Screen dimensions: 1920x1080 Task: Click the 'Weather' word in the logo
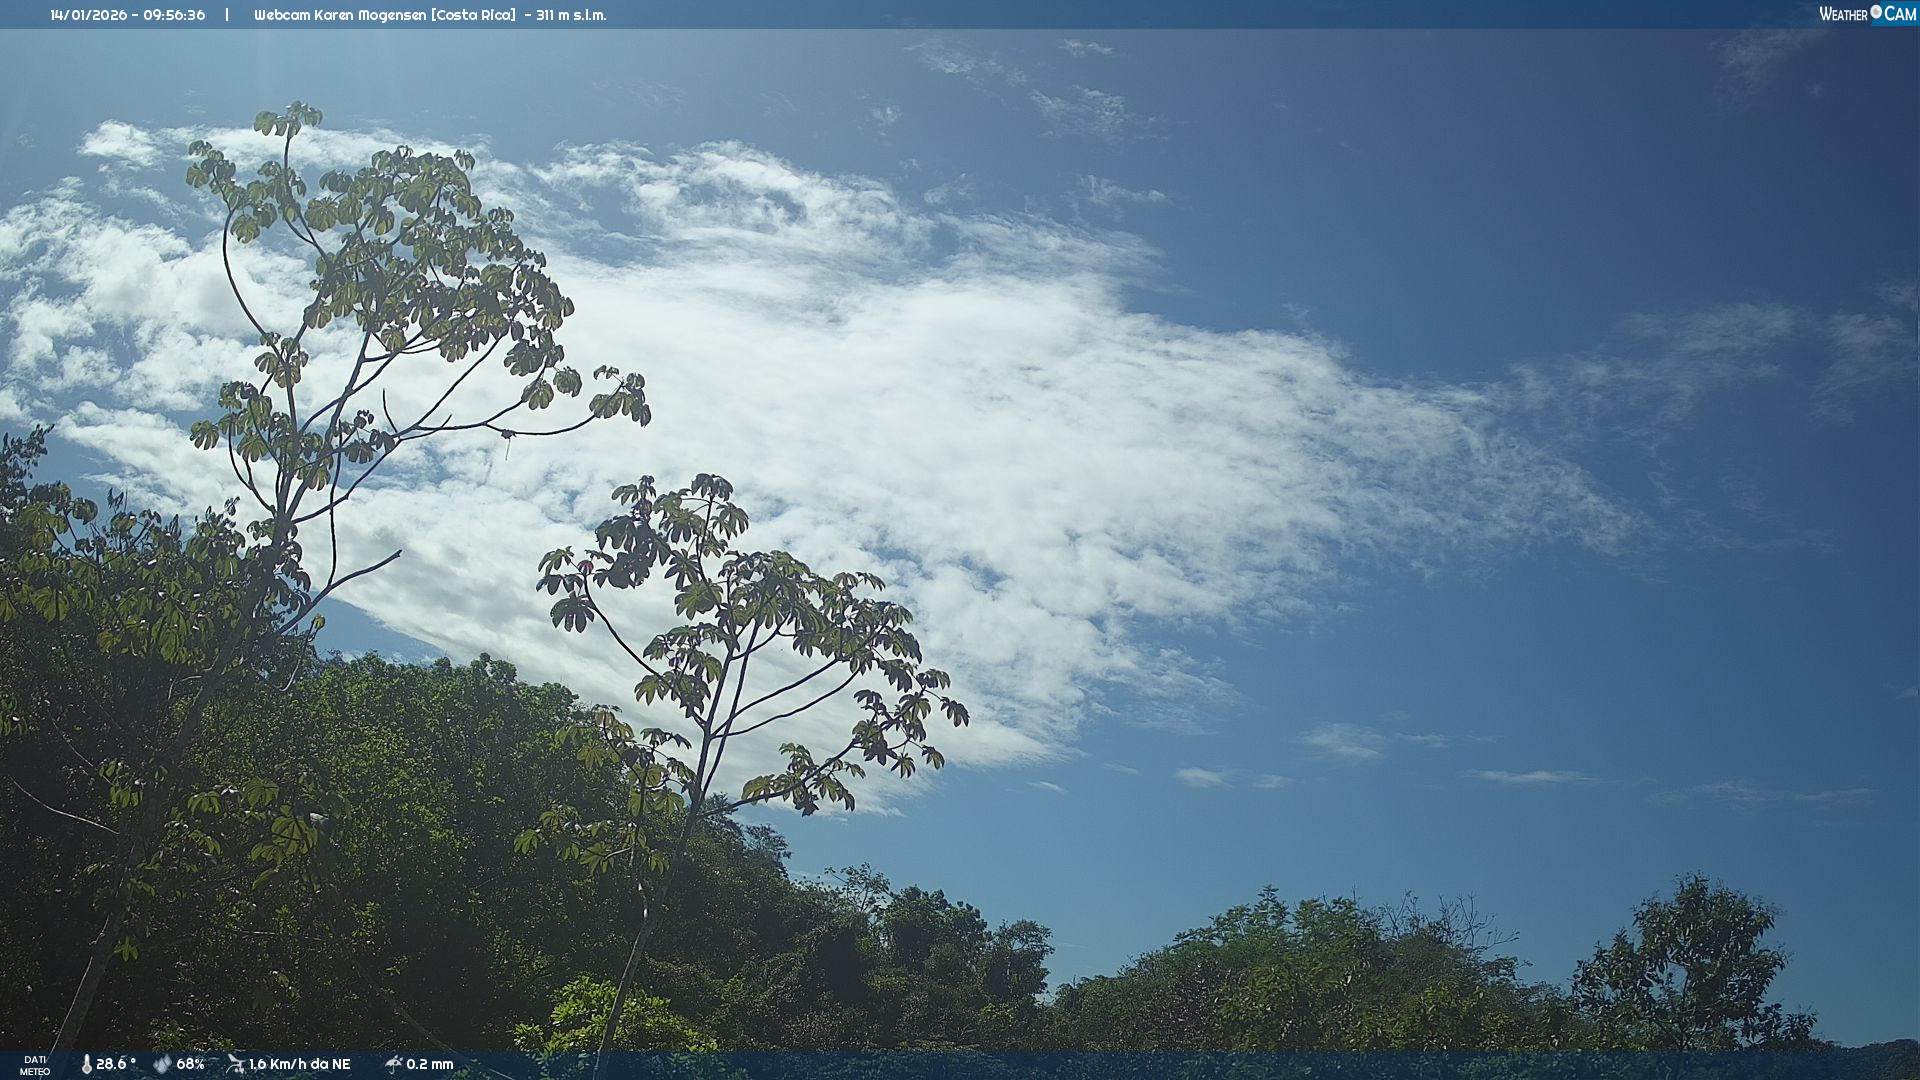tap(1843, 14)
